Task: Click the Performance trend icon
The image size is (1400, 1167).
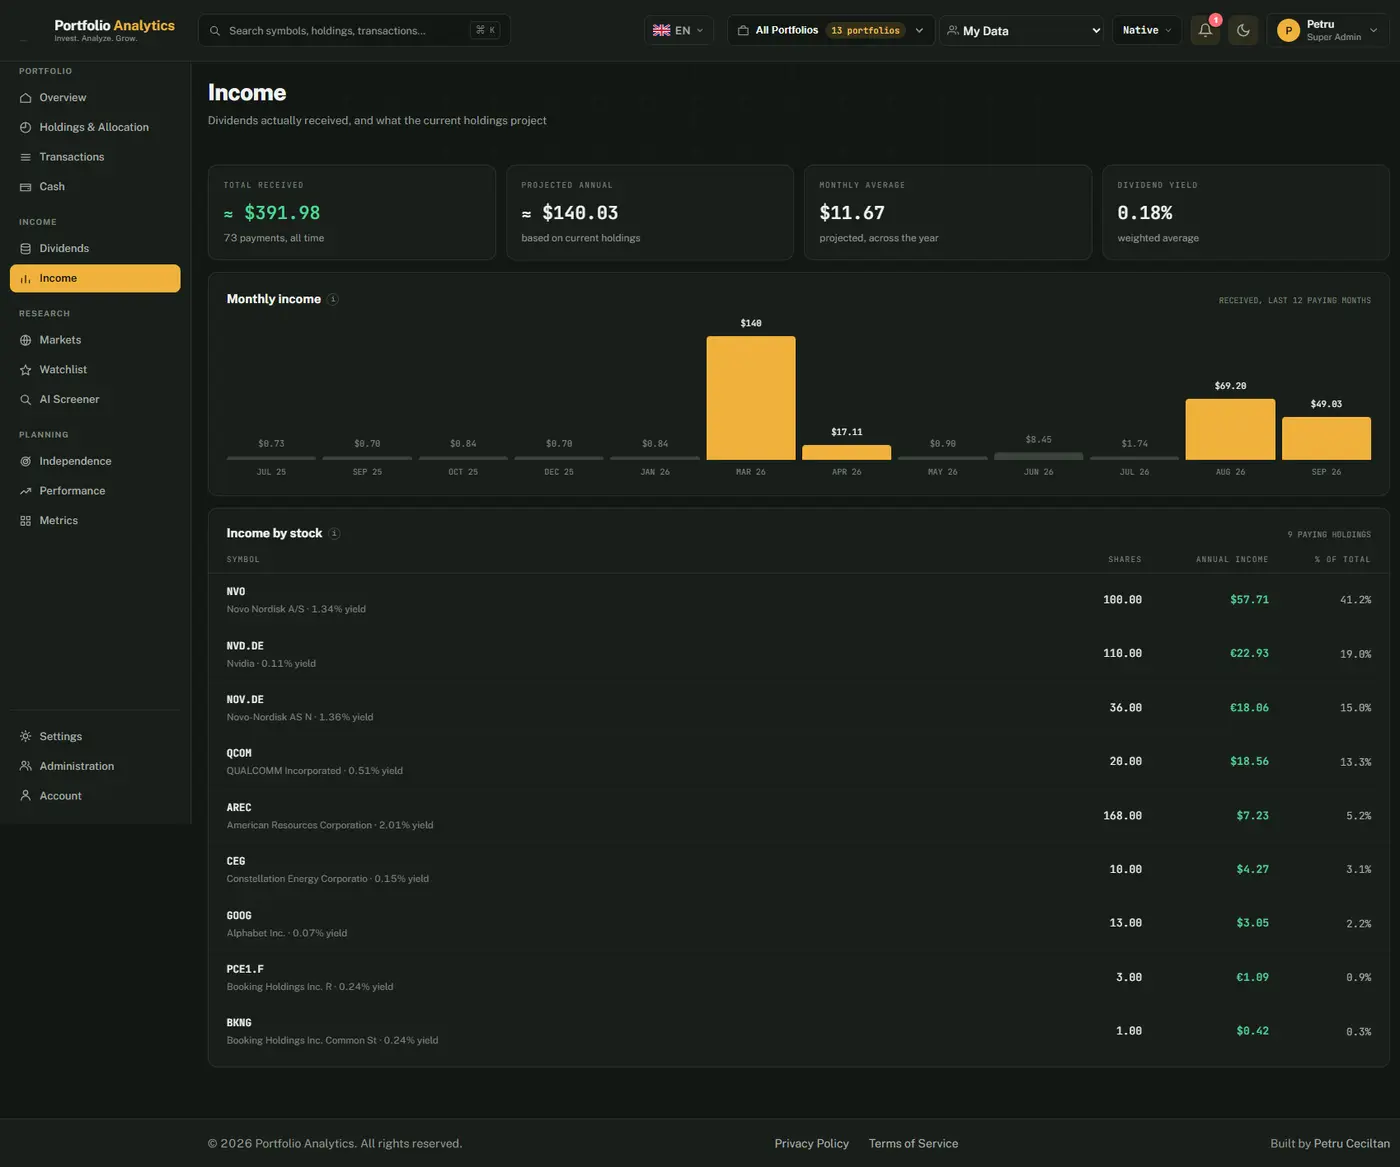Action: tap(26, 491)
